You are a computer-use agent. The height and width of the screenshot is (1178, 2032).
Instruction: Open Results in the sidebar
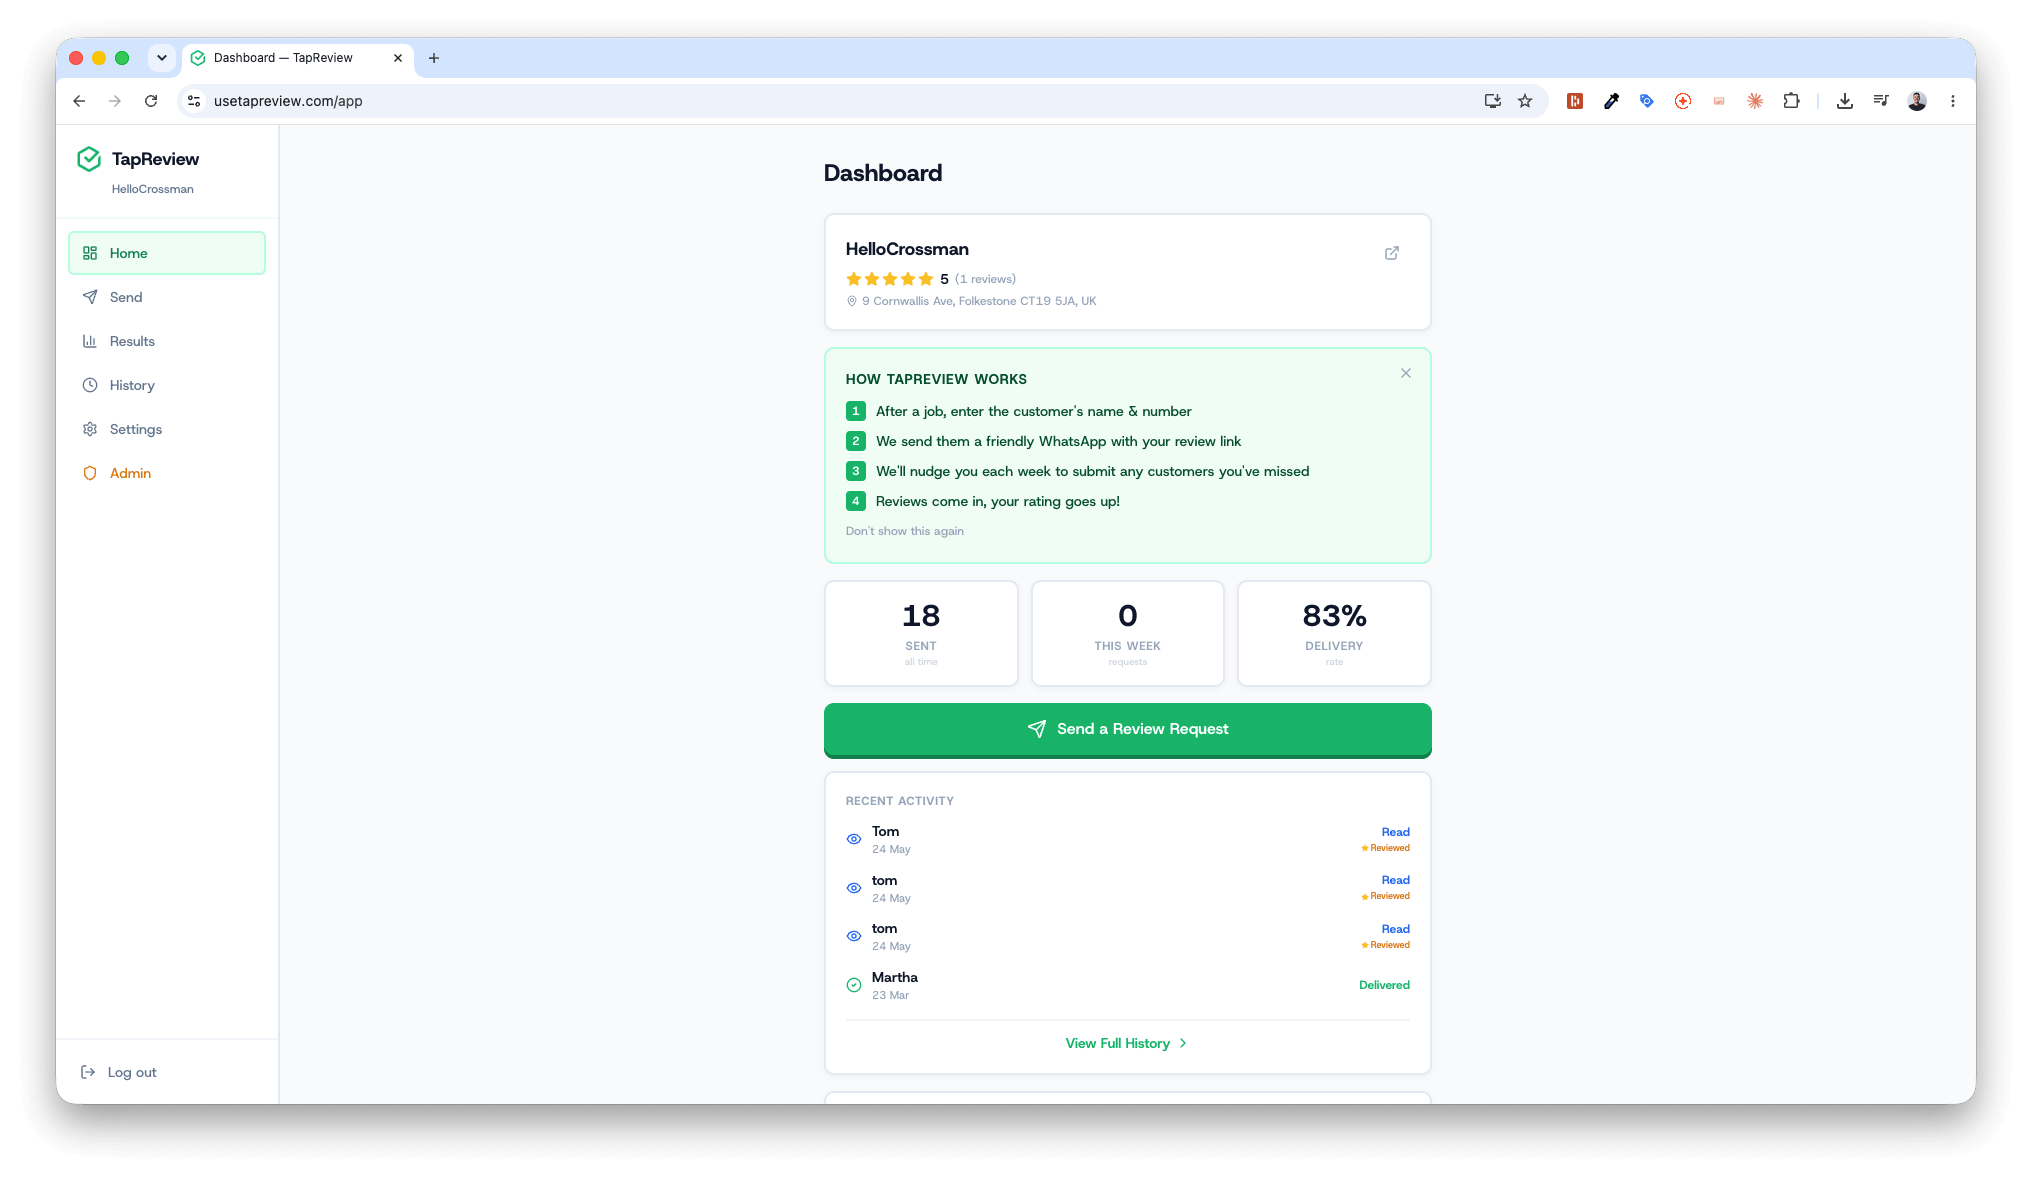pyautogui.click(x=167, y=341)
